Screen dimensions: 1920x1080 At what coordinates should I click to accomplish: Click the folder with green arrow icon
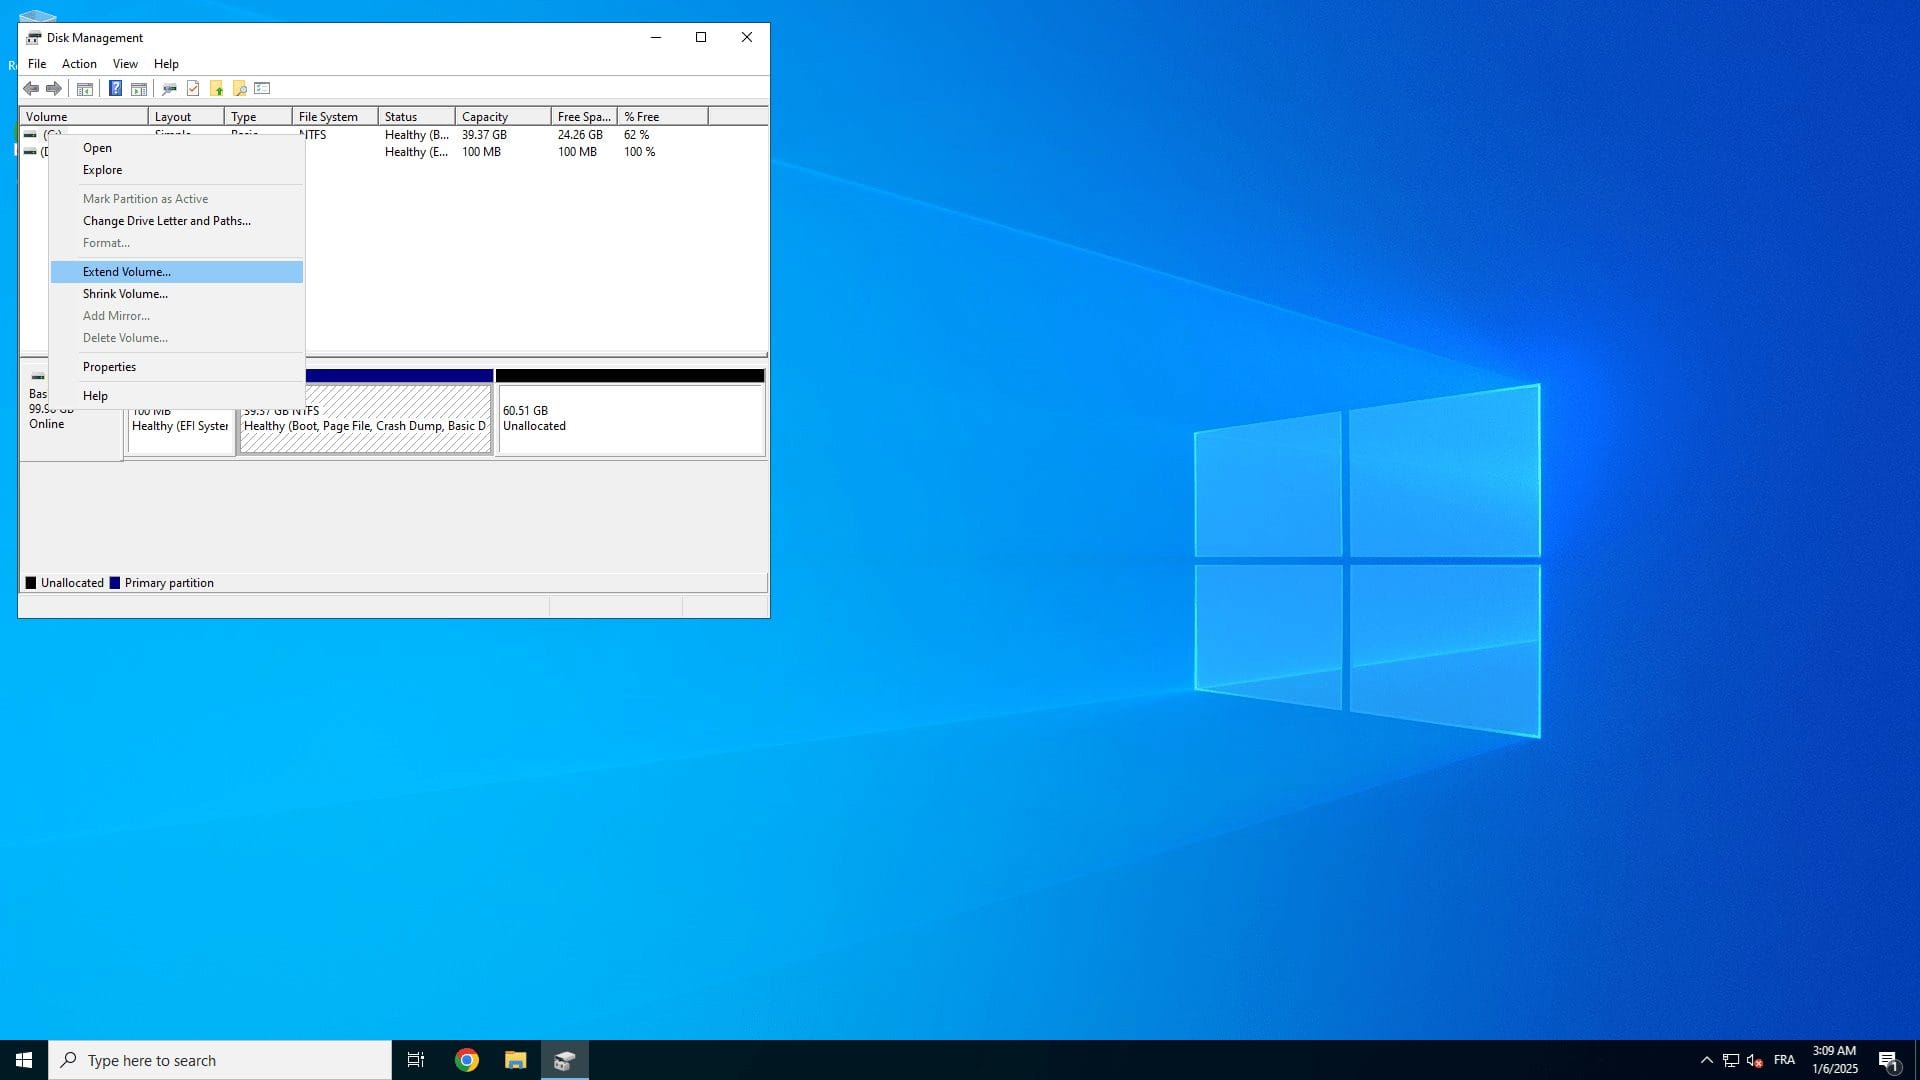coord(216,89)
